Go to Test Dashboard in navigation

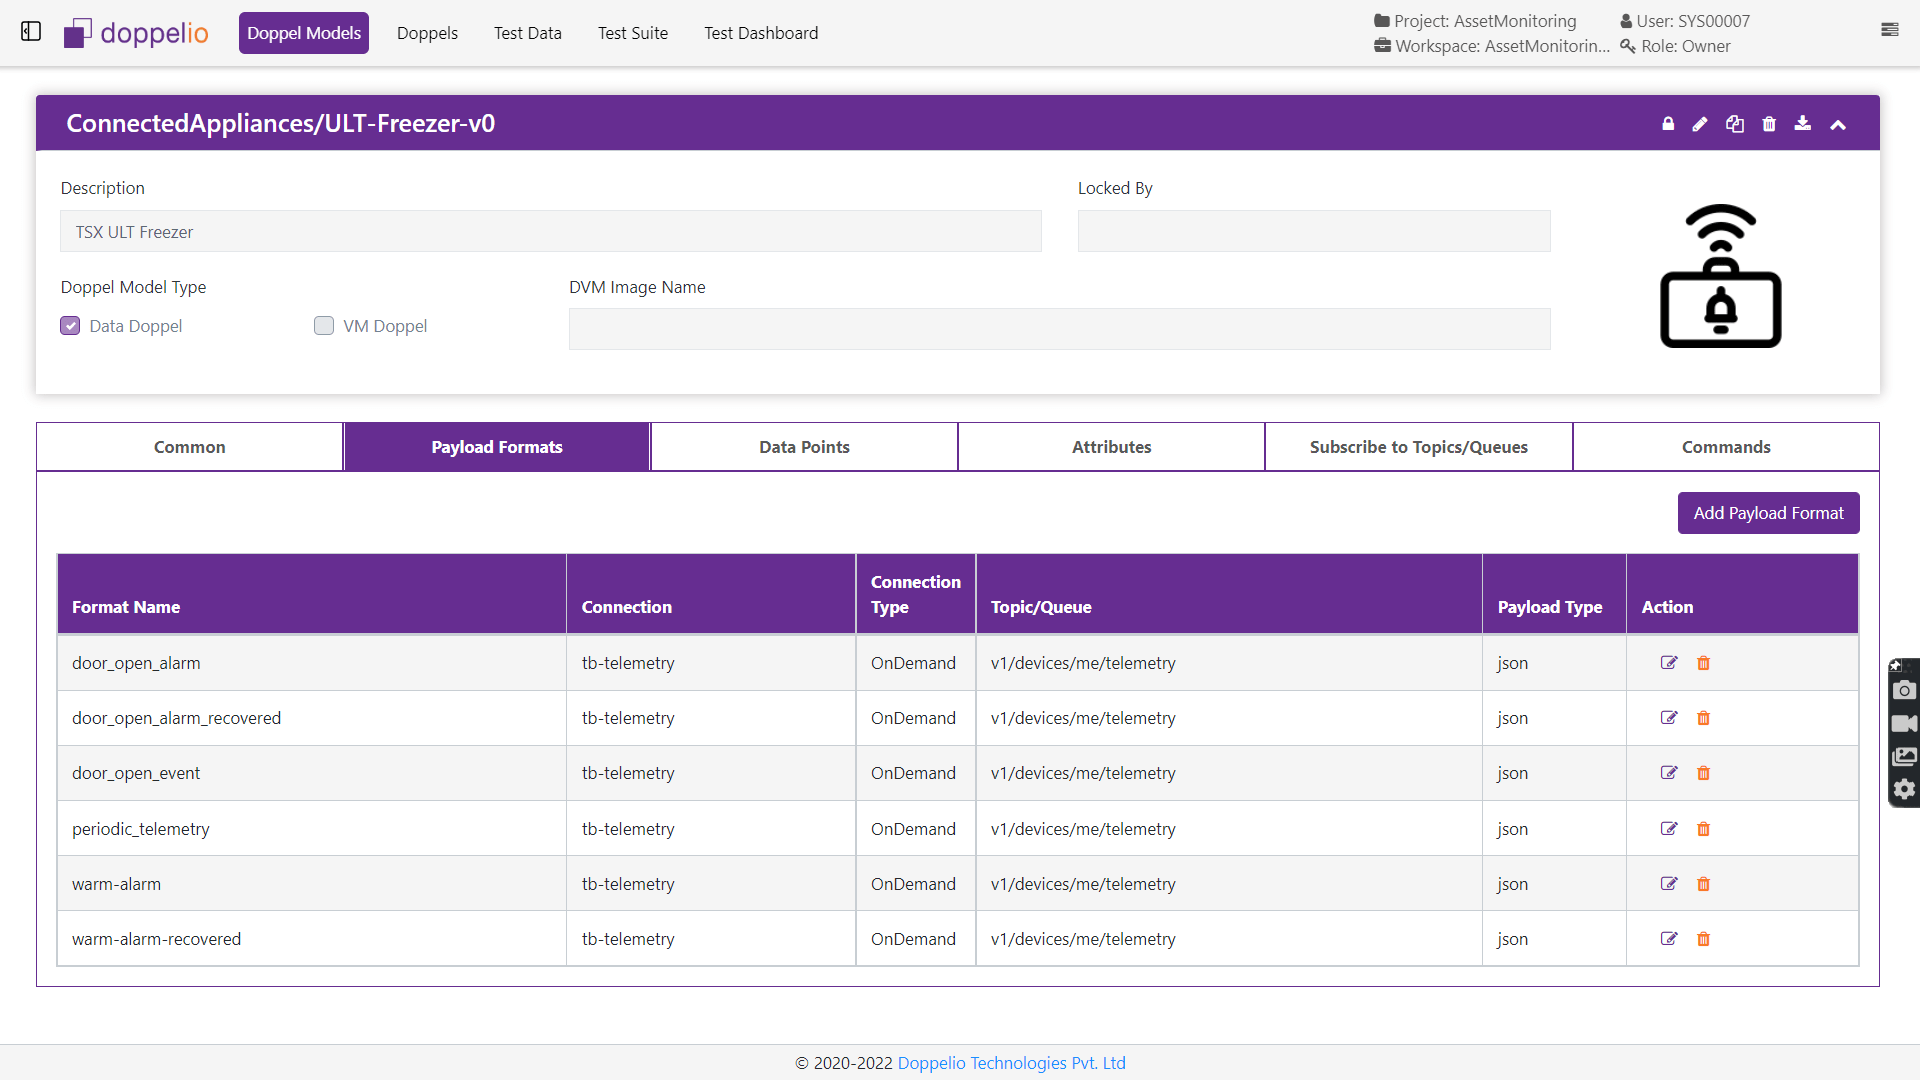[761, 33]
